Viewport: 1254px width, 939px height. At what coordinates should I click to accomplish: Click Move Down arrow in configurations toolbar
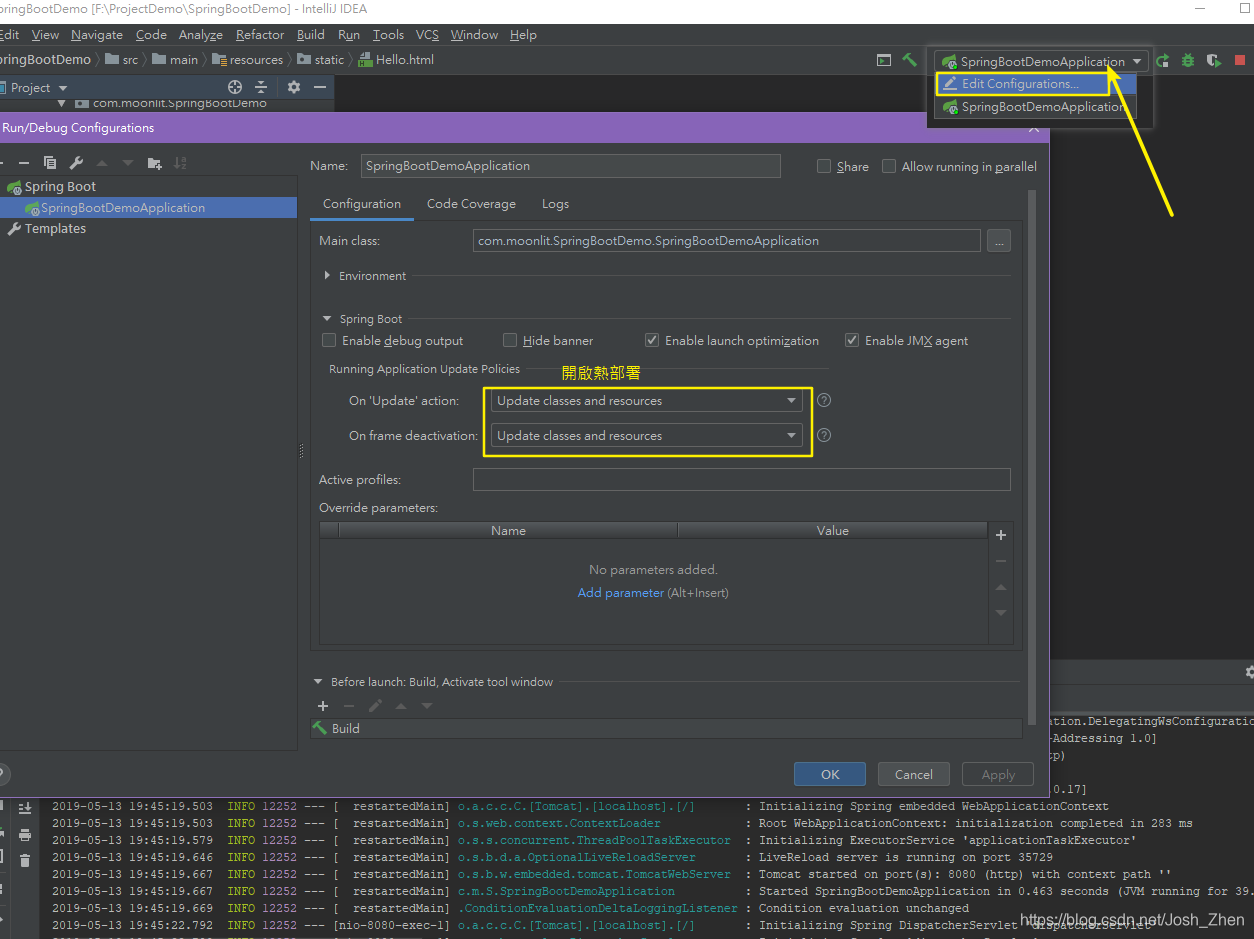128,163
